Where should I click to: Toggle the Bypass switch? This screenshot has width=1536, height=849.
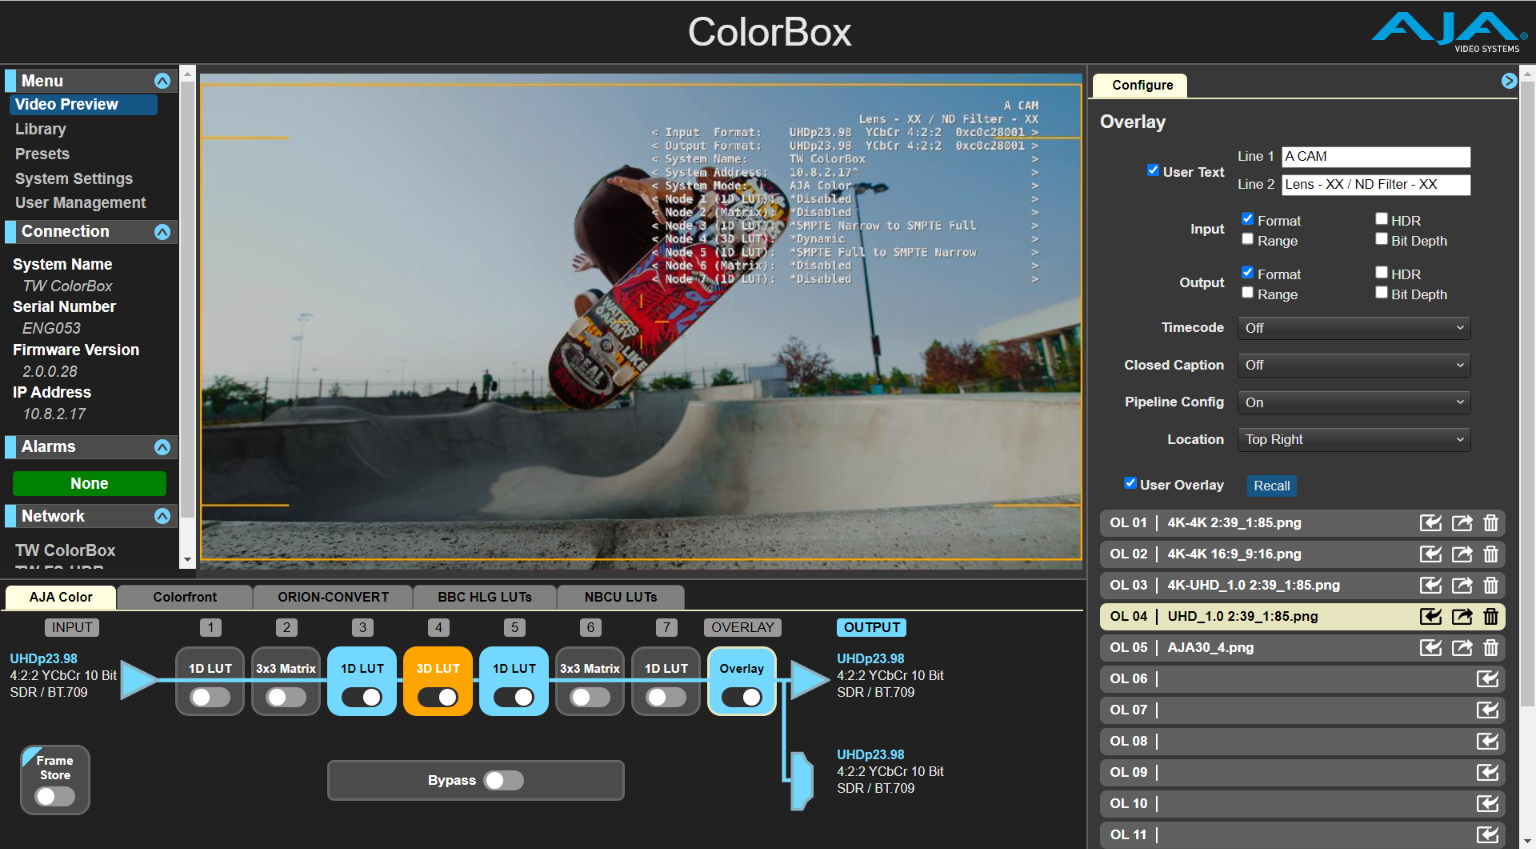click(x=504, y=780)
